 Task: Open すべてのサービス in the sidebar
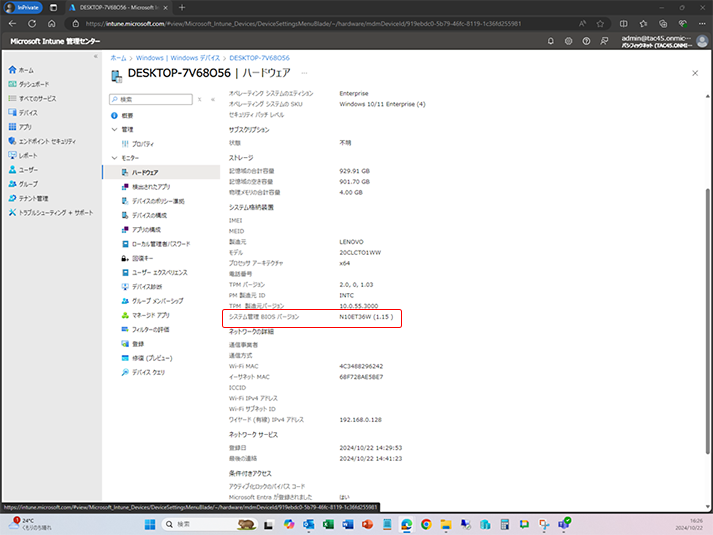(32, 98)
